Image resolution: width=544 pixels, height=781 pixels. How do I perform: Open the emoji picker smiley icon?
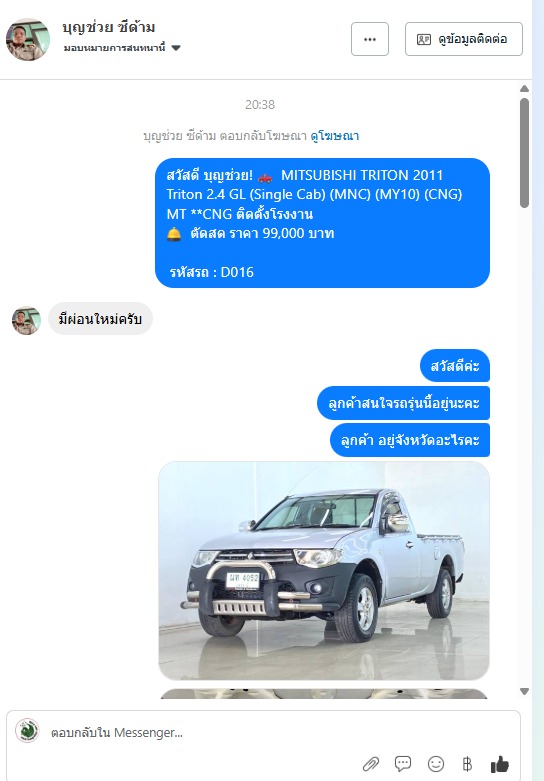click(x=436, y=764)
